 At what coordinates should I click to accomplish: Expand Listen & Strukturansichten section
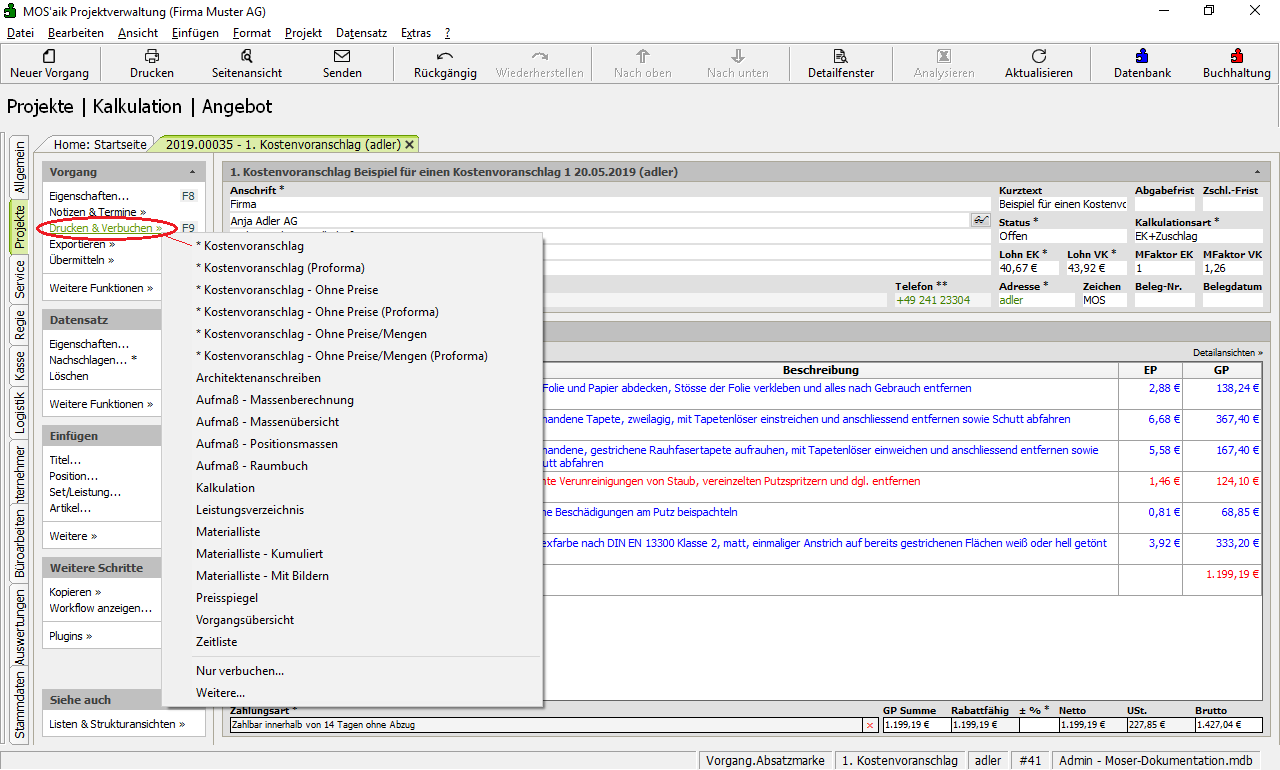click(117, 724)
